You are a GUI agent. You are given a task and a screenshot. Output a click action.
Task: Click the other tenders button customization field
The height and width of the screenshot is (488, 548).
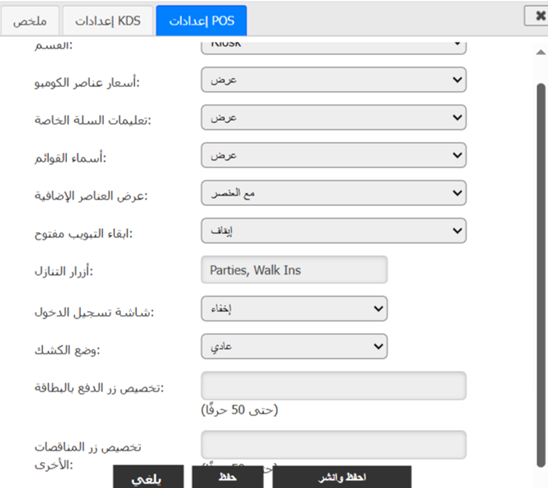click(334, 445)
